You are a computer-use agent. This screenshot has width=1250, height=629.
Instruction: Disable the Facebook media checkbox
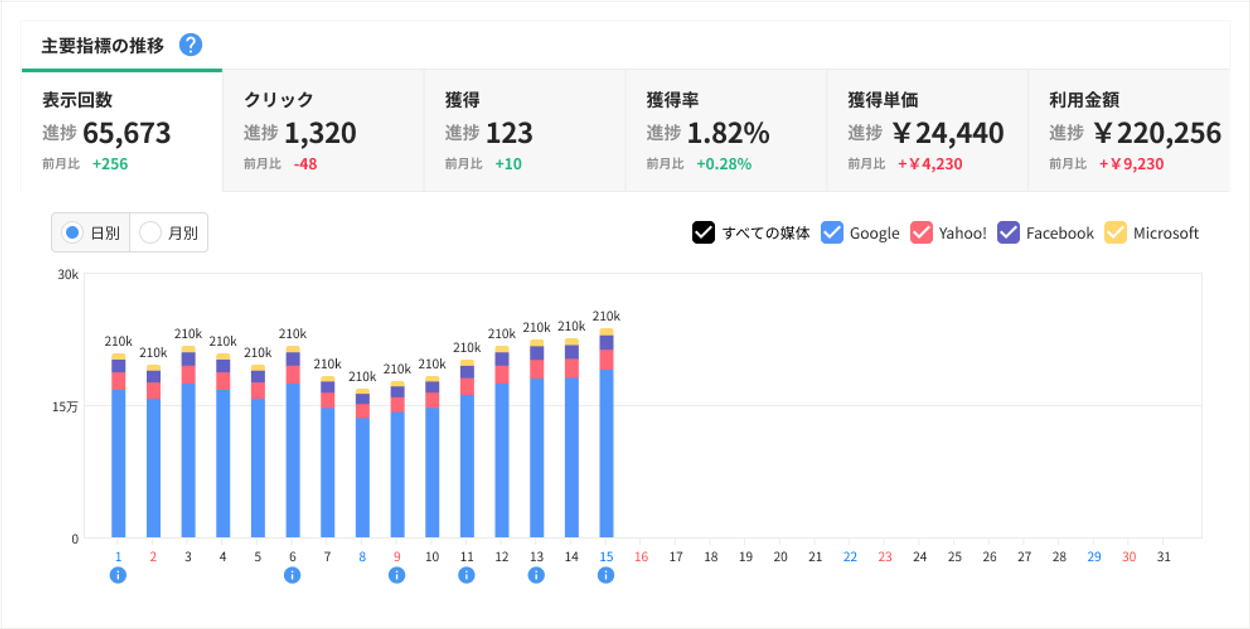(x=1009, y=233)
